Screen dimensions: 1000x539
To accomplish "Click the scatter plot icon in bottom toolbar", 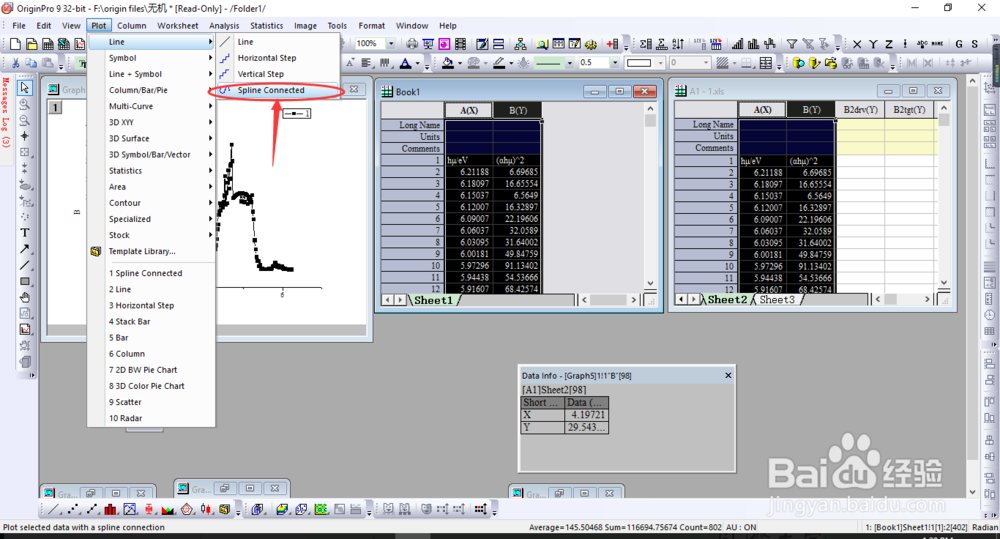I will [73, 509].
